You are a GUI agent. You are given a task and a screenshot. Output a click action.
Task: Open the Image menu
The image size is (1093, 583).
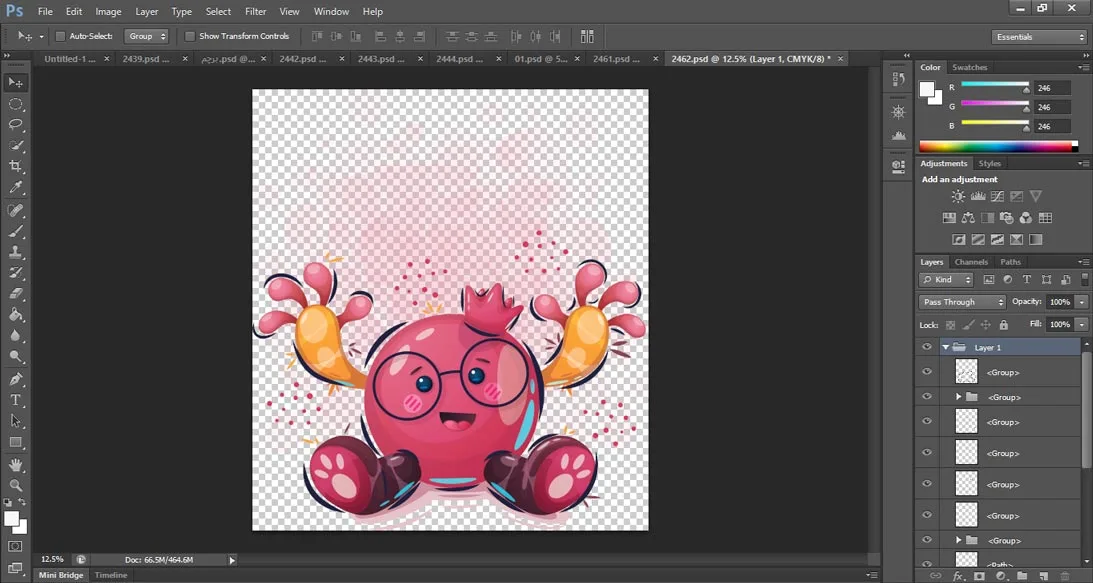[x=108, y=11]
